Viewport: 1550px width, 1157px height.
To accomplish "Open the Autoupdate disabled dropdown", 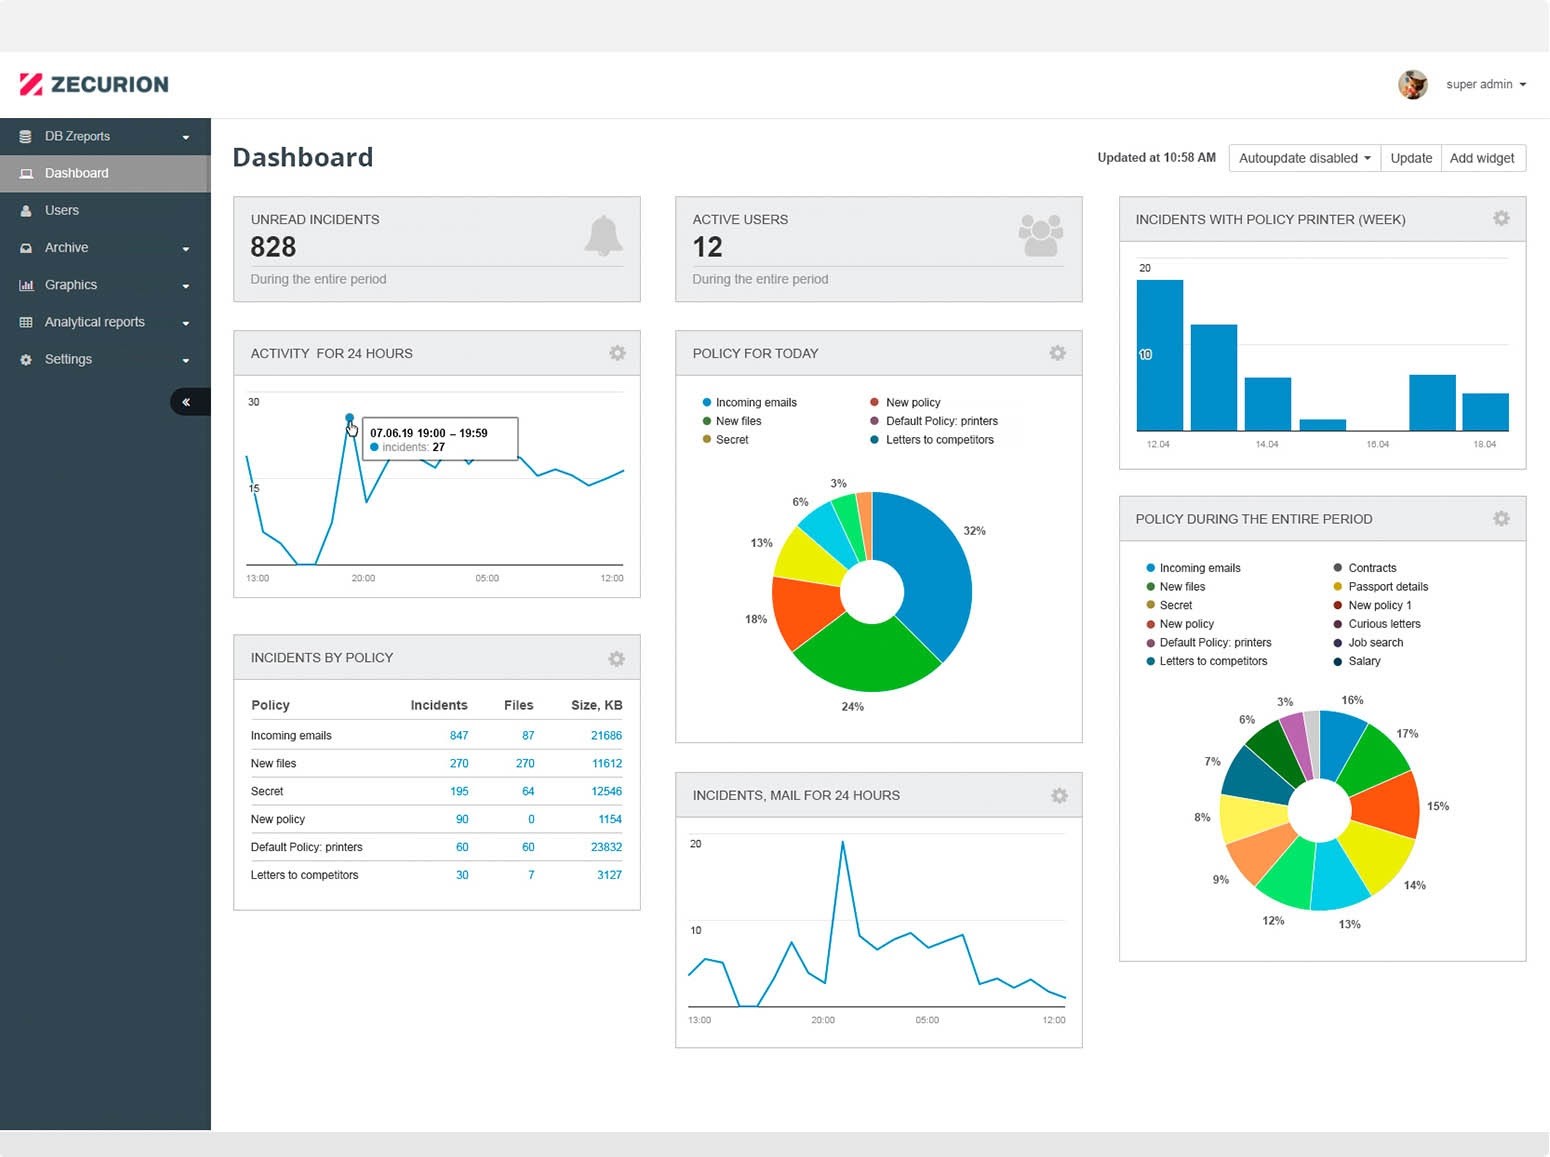I will click(1303, 158).
